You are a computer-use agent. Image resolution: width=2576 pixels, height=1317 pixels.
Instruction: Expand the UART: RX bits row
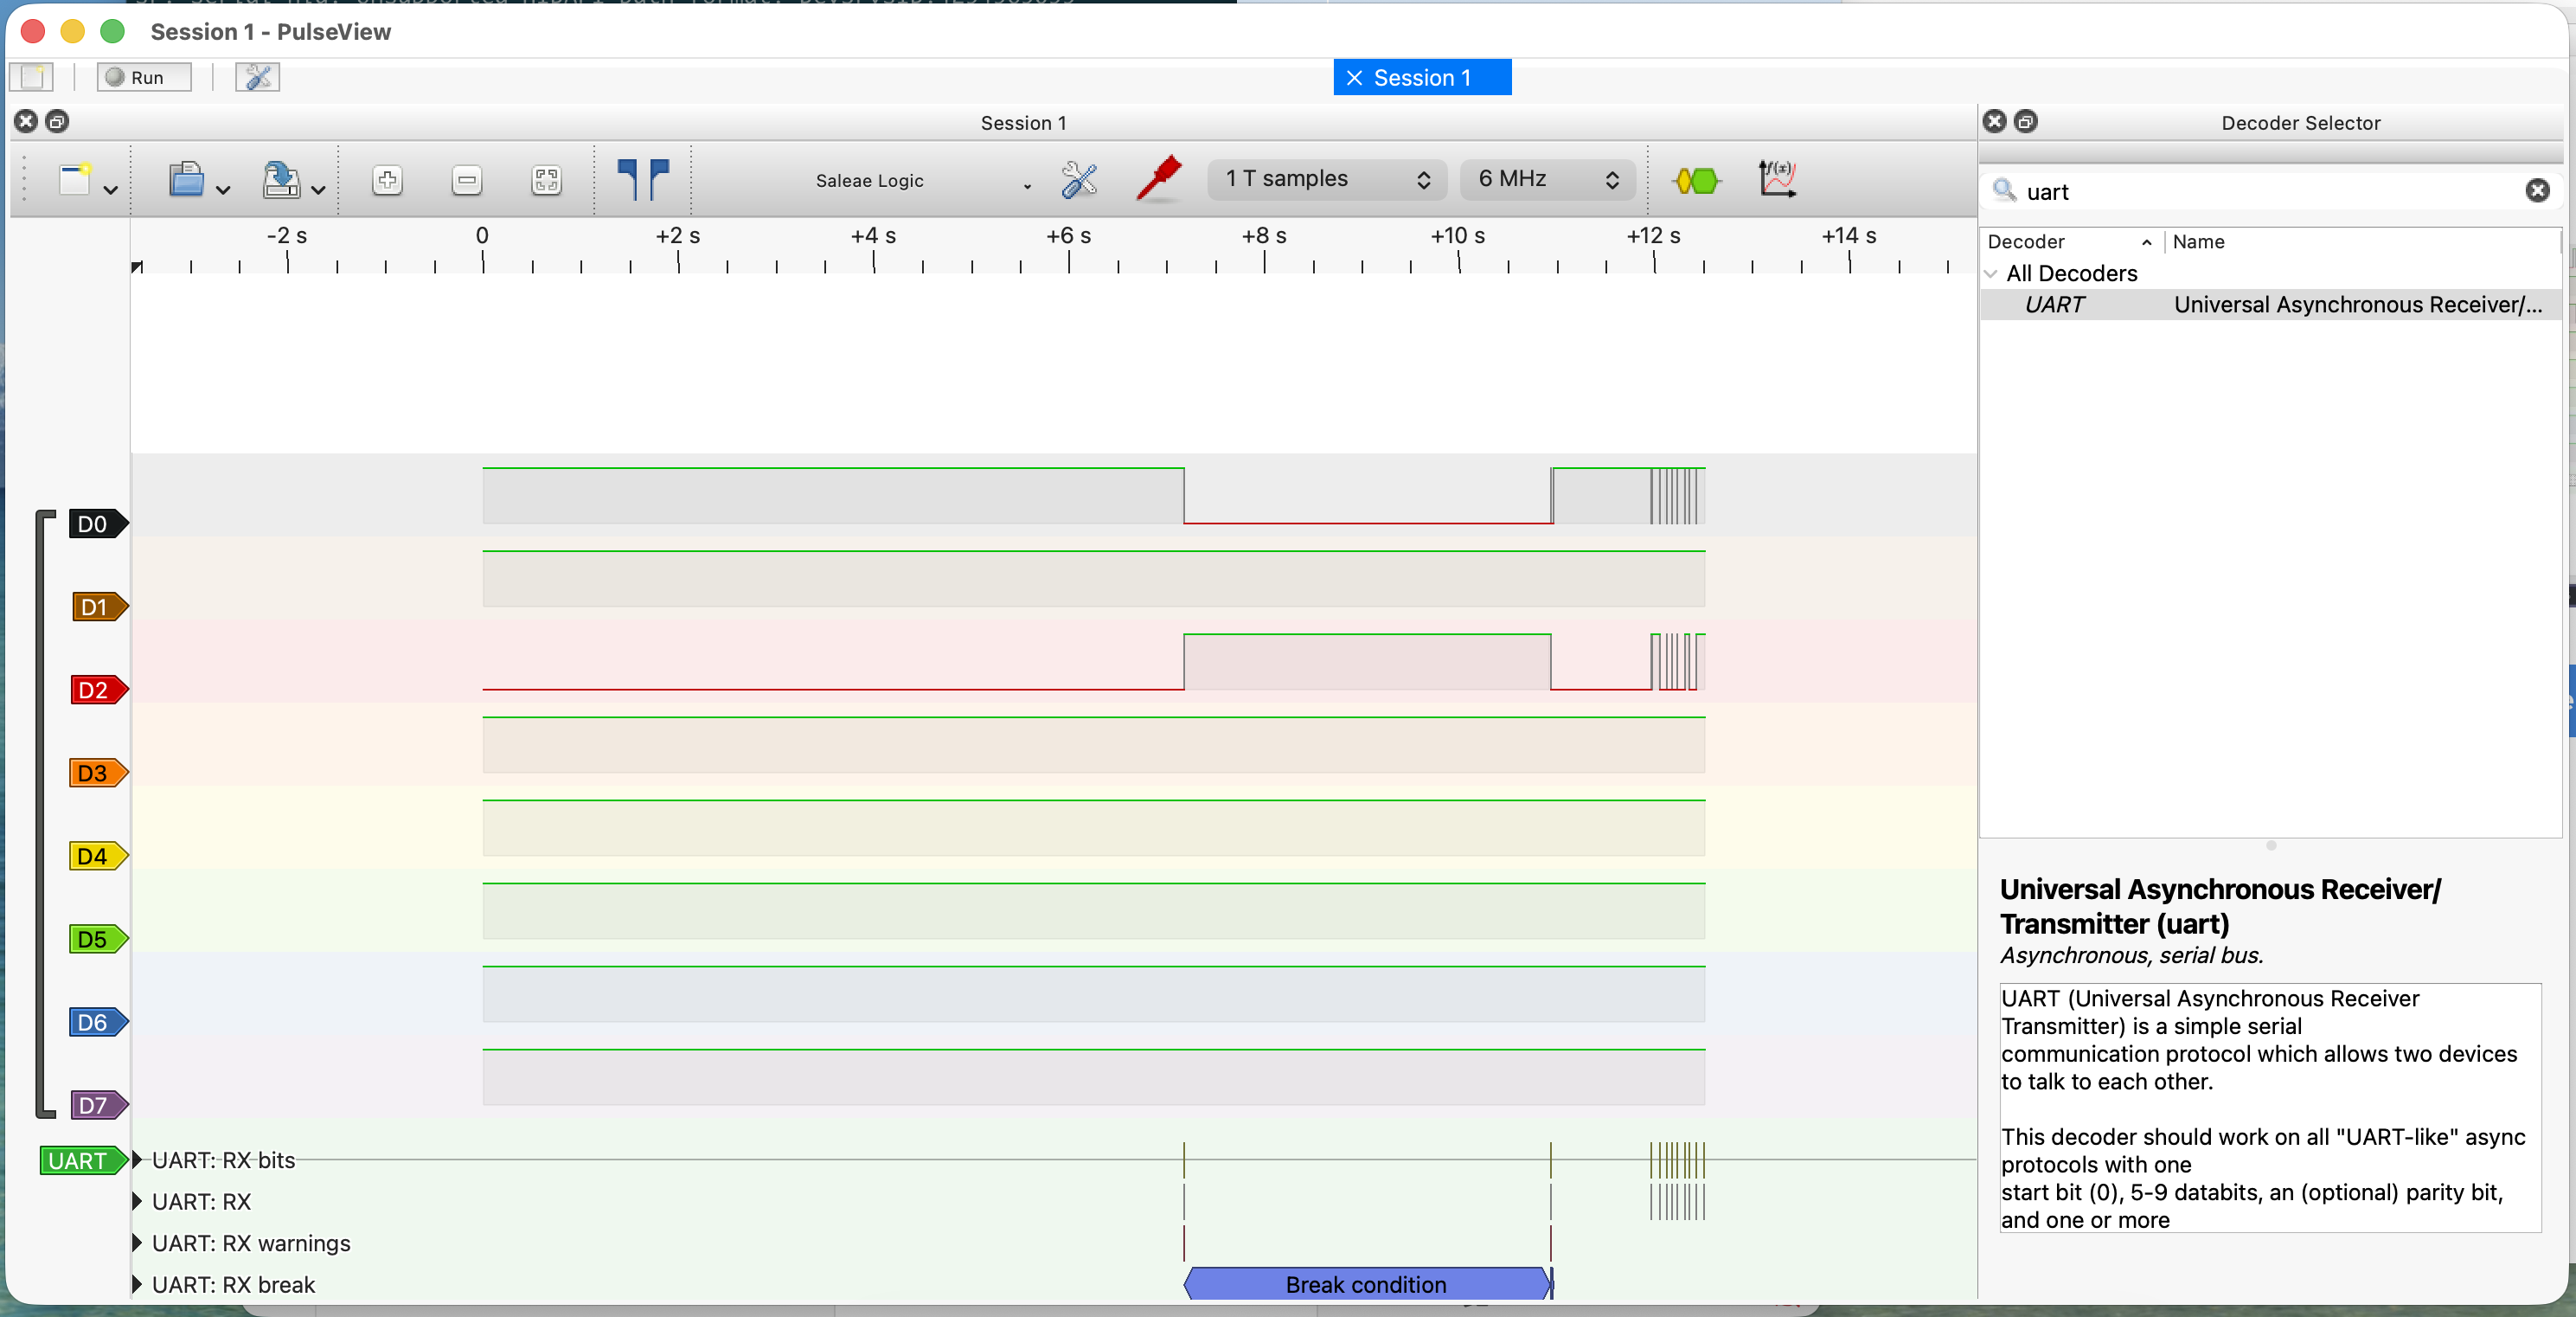138,1160
